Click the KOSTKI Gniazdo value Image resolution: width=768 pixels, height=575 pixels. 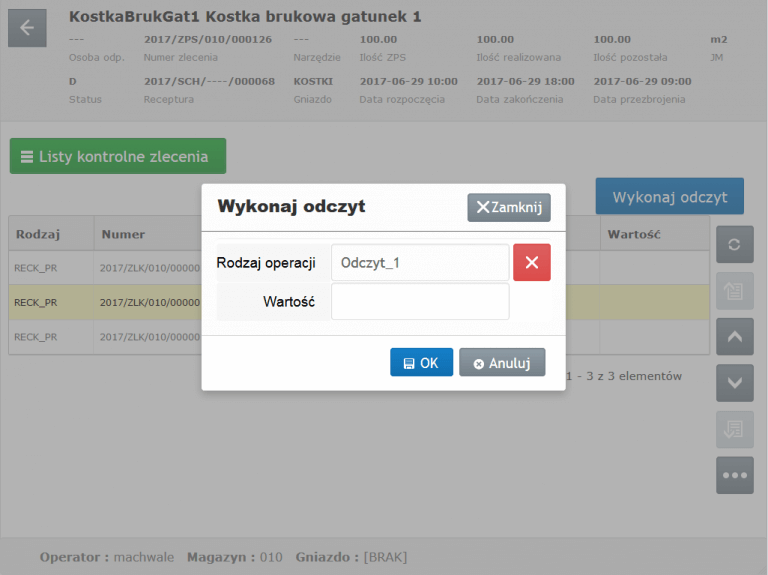(x=313, y=81)
